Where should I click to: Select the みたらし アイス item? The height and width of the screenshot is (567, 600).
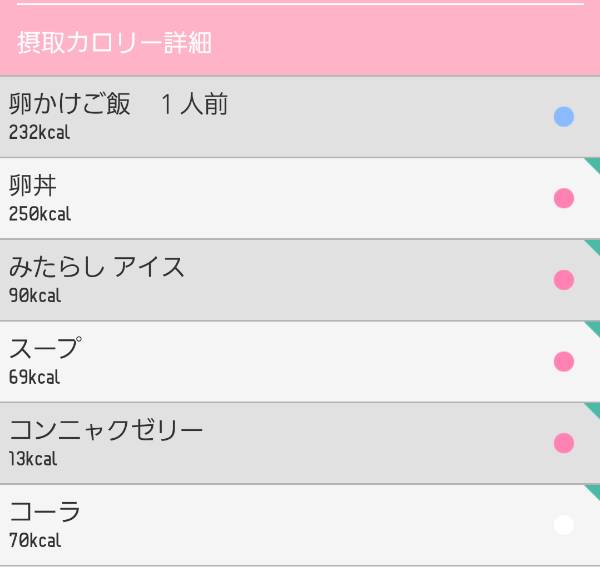pyautogui.click(x=300, y=280)
